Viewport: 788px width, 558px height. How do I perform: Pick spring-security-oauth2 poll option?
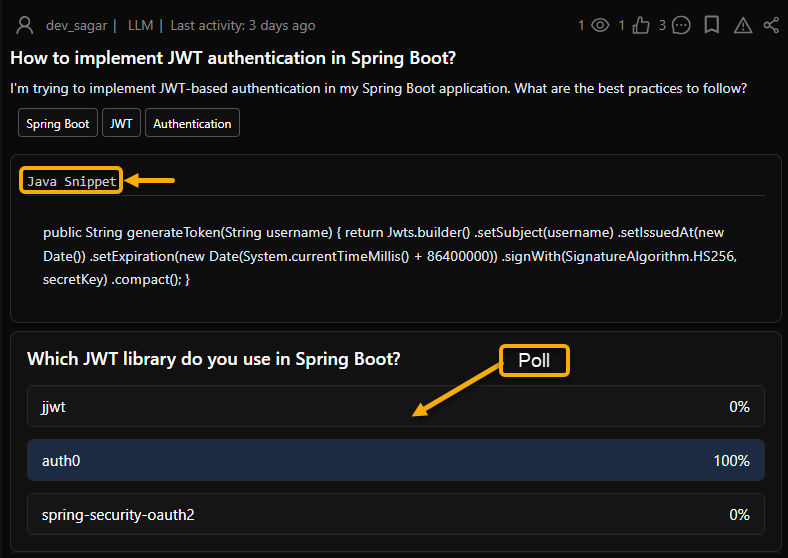coord(395,515)
